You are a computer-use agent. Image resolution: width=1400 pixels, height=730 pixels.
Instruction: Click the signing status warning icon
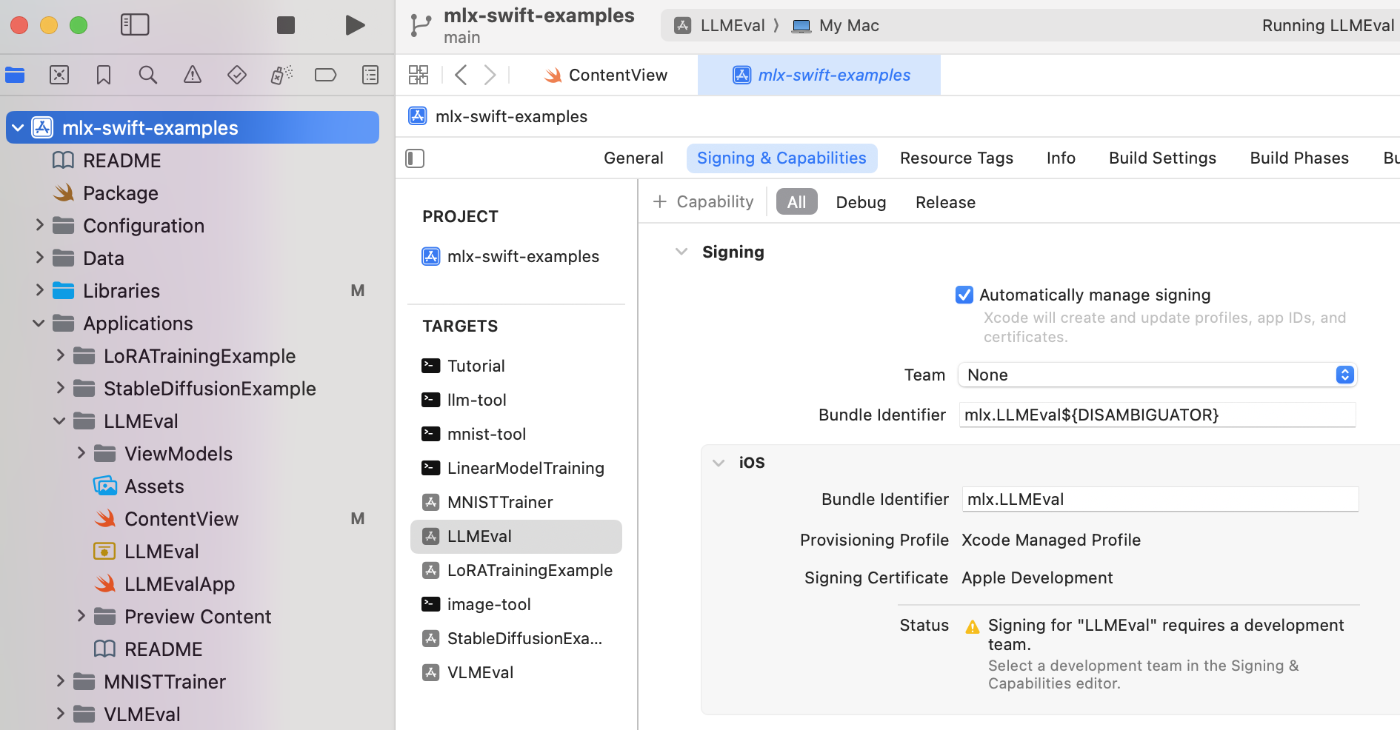(972, 627)
